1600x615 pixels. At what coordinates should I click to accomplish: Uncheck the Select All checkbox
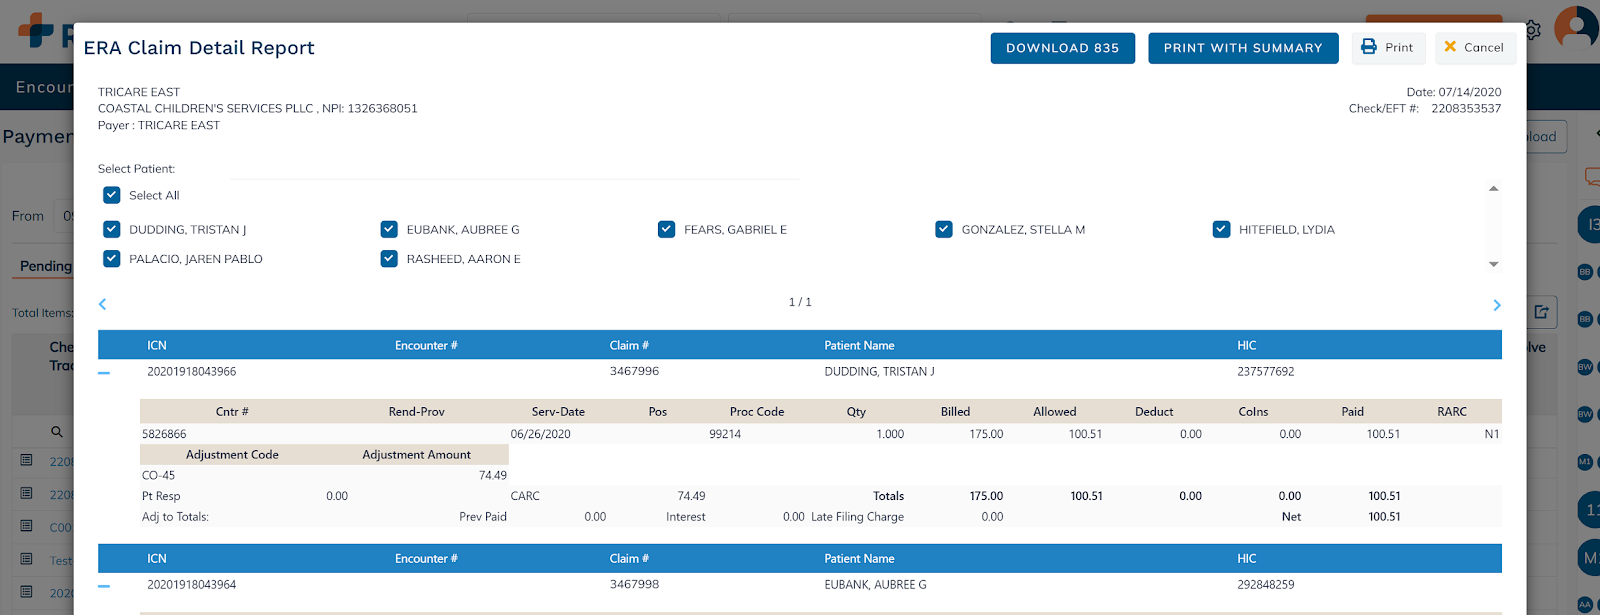point(112,196)
